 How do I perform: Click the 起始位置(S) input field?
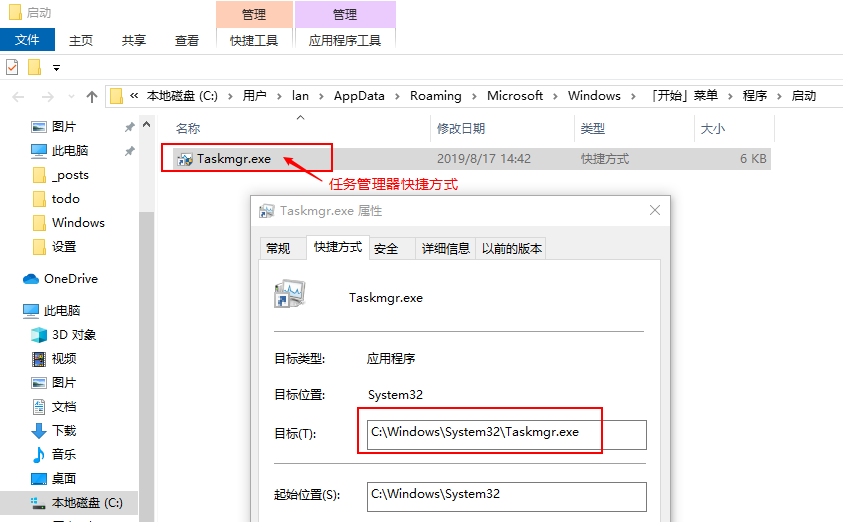[506, 496]
